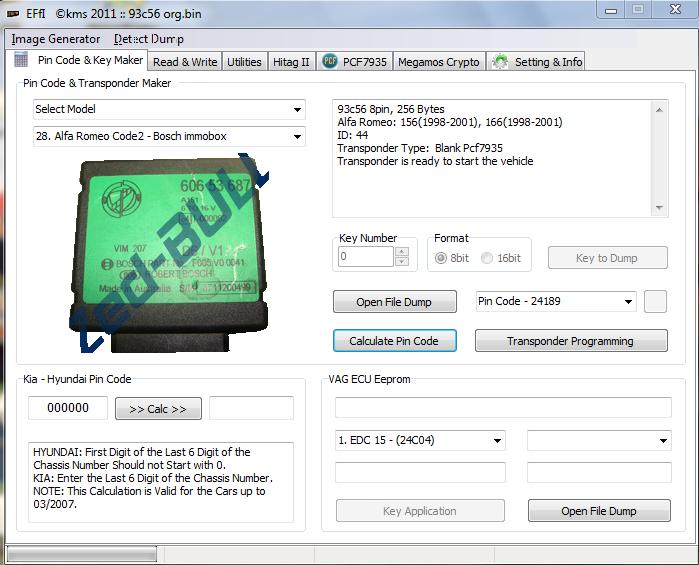Click the Bosch immobox module picture
The width and height of the screenshot is (699, 565).
pyautogui.click(x=169, y=253)
